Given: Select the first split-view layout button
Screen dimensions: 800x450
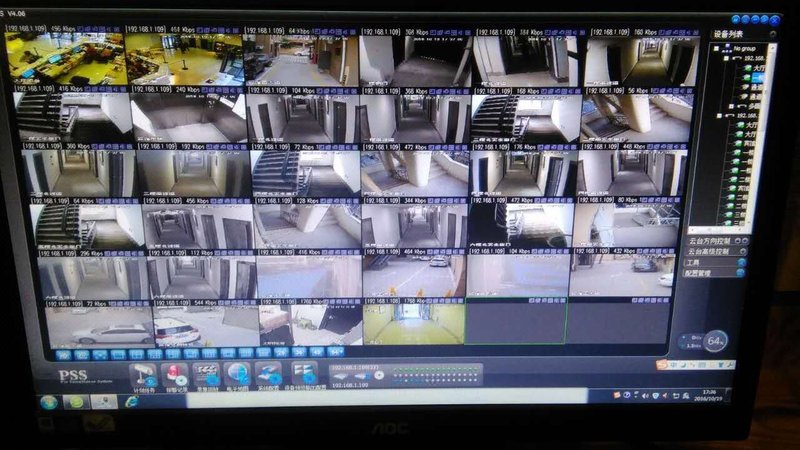Looking at the screenshot, I should tap(64, 353).
